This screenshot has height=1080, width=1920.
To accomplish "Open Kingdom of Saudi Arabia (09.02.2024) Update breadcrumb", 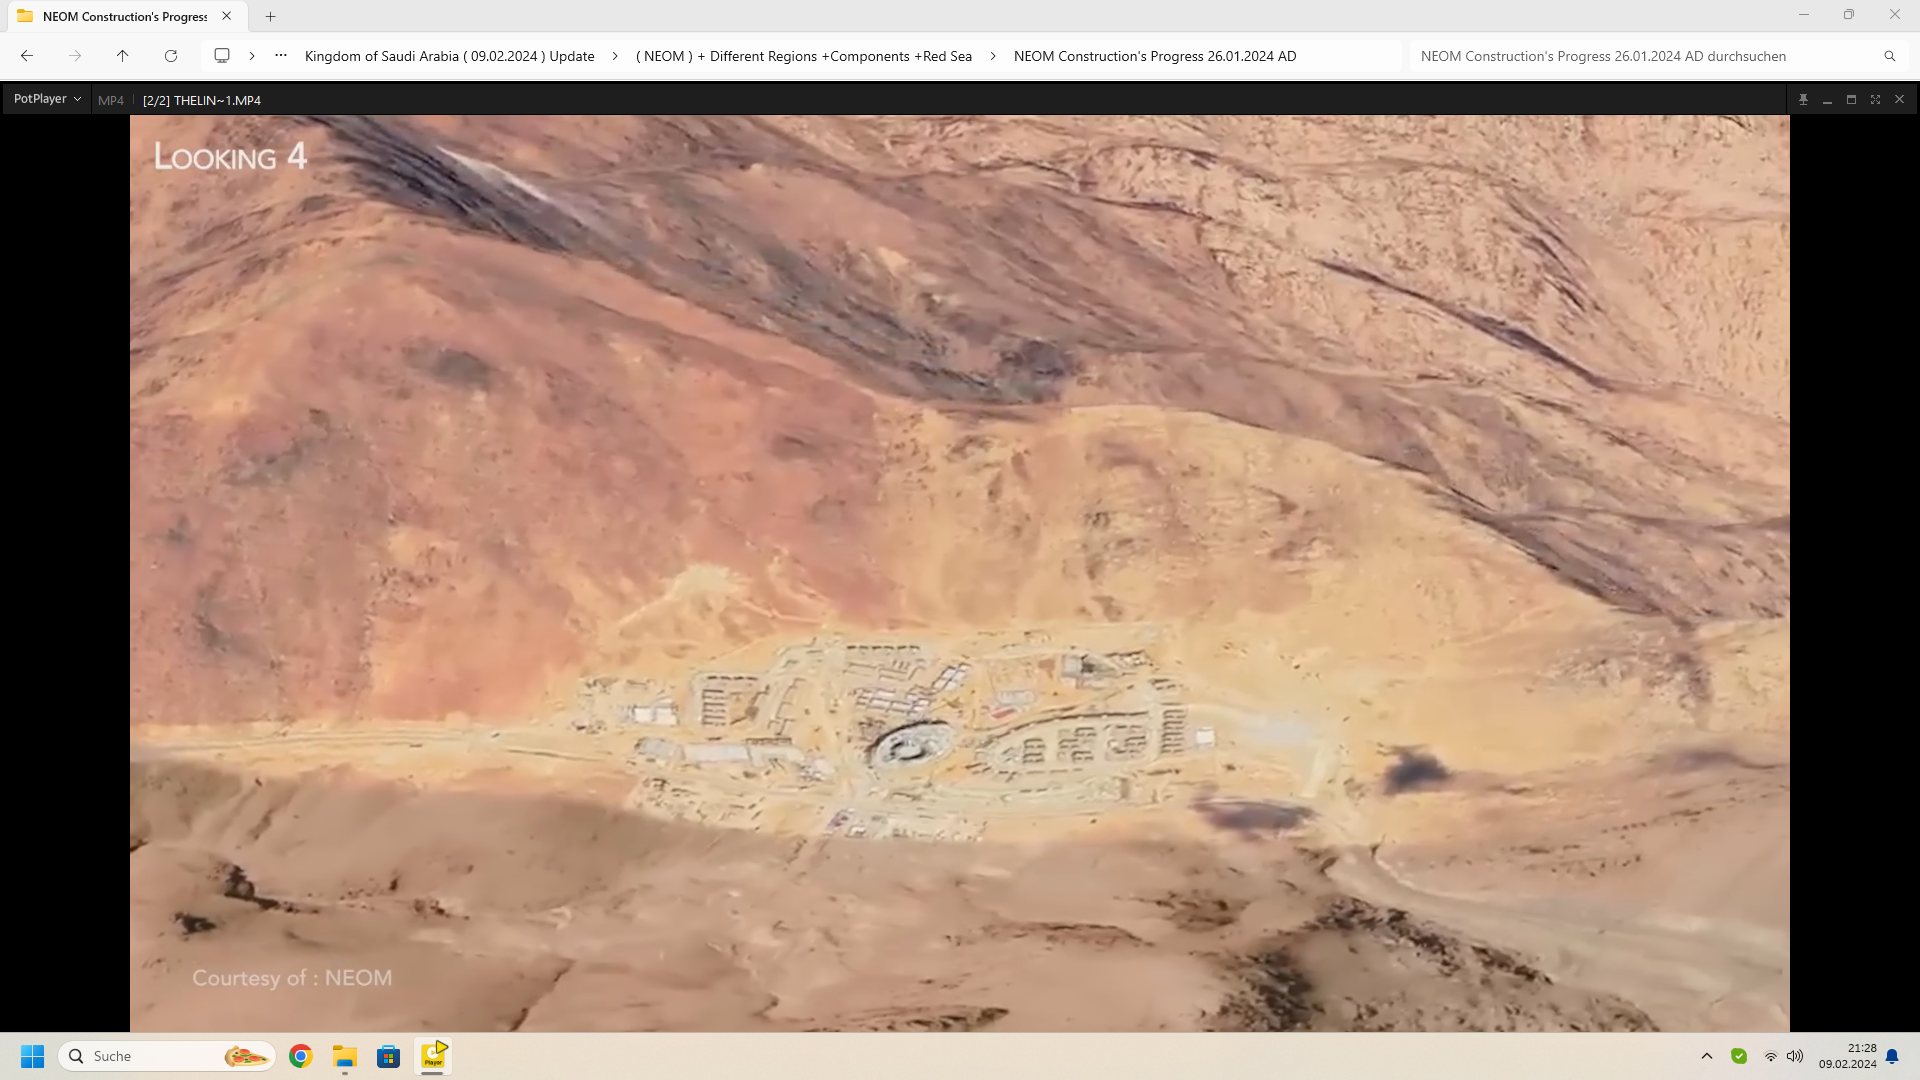I will coord(449,56).
